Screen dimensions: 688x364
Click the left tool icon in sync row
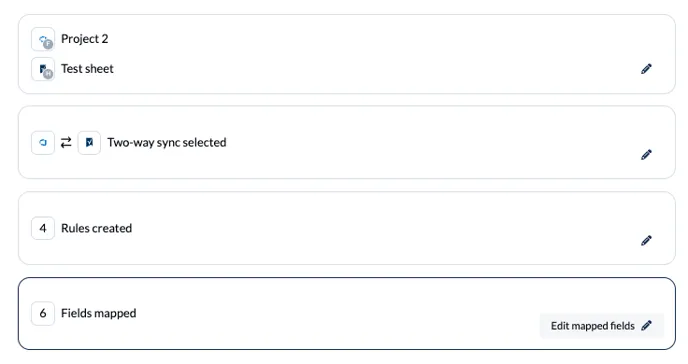tap(43, 143)
